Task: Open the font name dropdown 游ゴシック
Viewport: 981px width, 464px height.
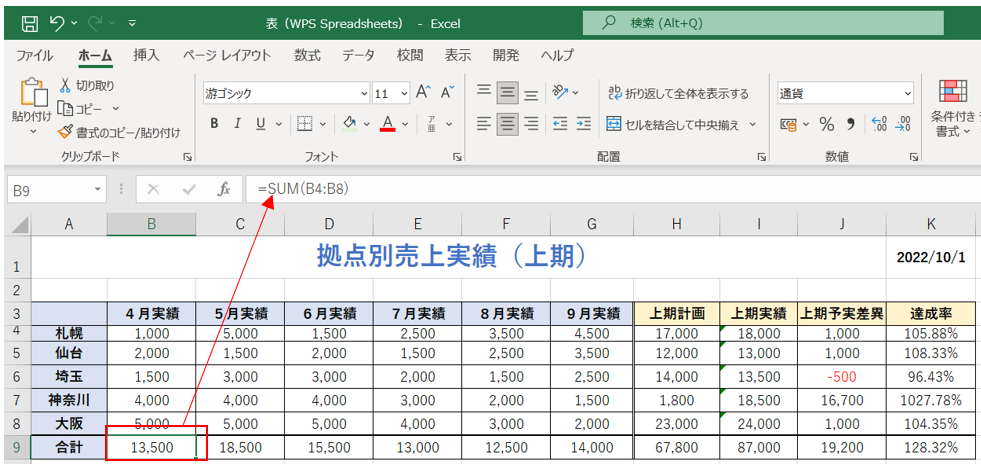Action: tap(285, 93)
